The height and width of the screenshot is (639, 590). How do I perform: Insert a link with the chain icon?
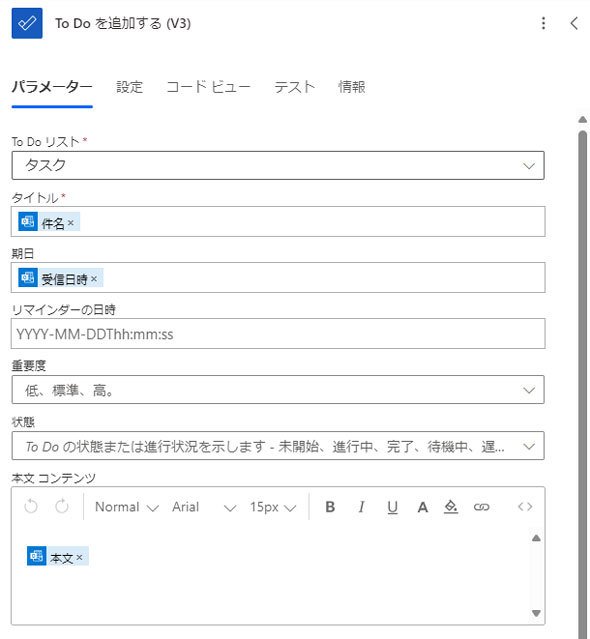481,507
